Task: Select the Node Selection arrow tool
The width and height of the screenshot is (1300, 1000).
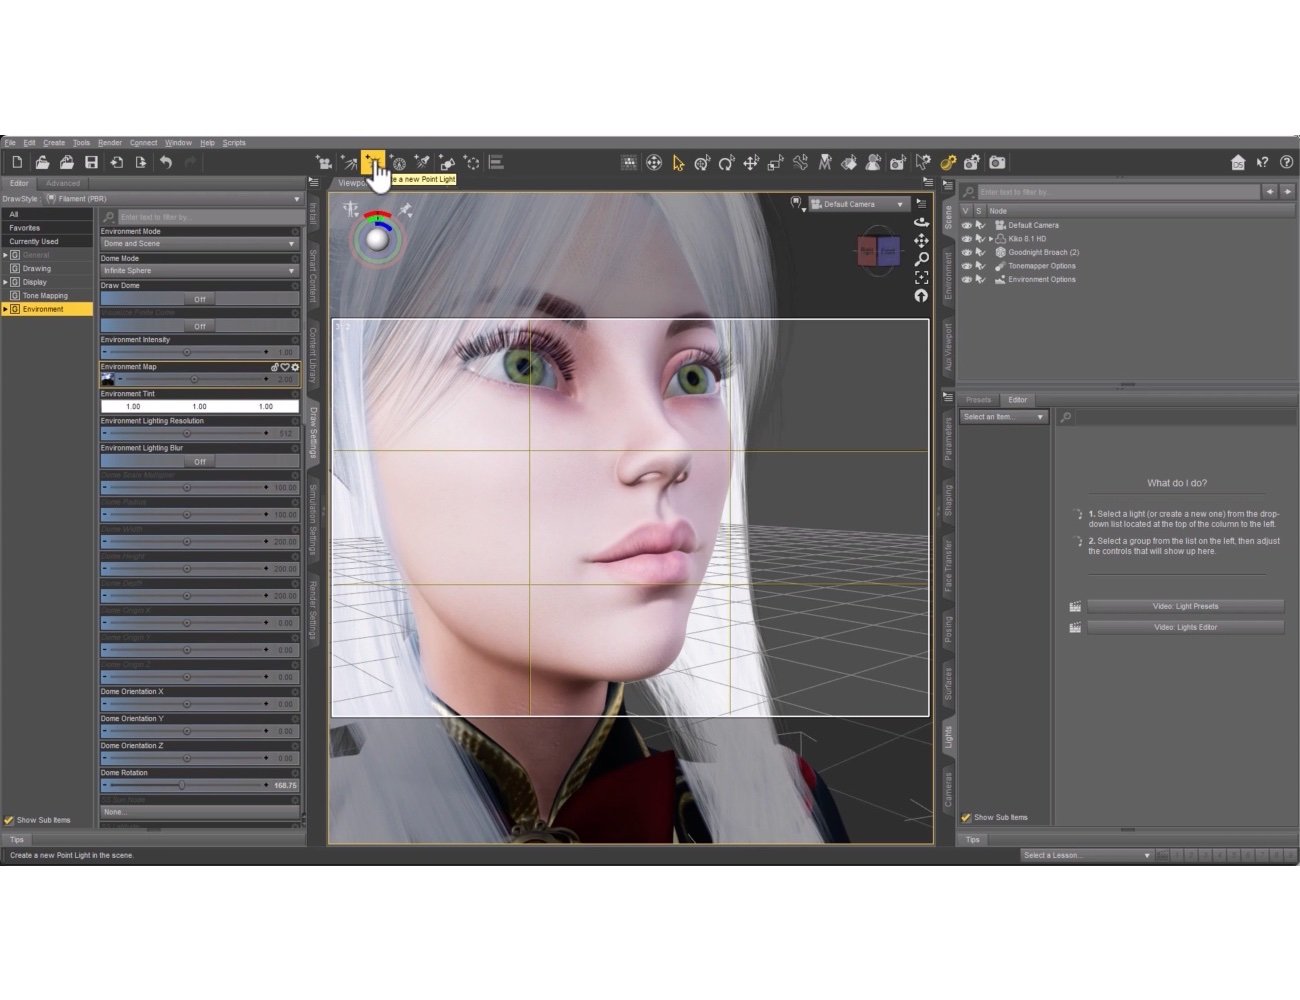Action: (x=678, y=162)
